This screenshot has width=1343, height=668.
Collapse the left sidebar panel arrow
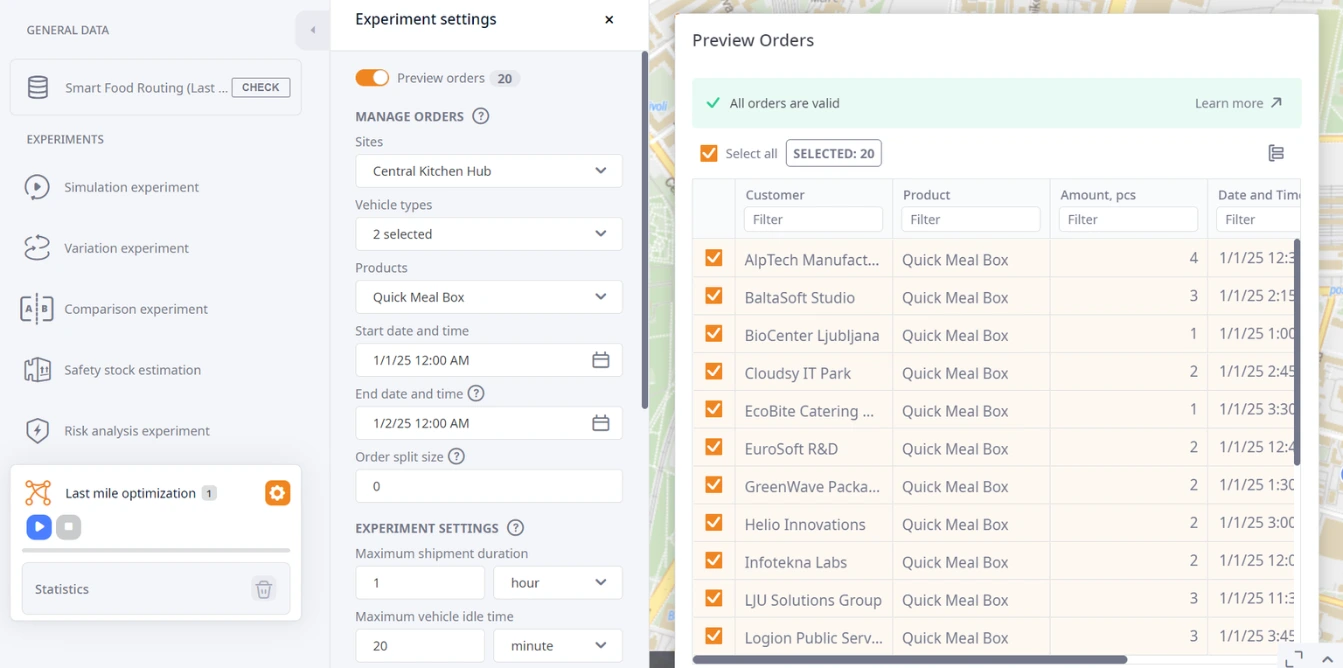pos(312,30)
